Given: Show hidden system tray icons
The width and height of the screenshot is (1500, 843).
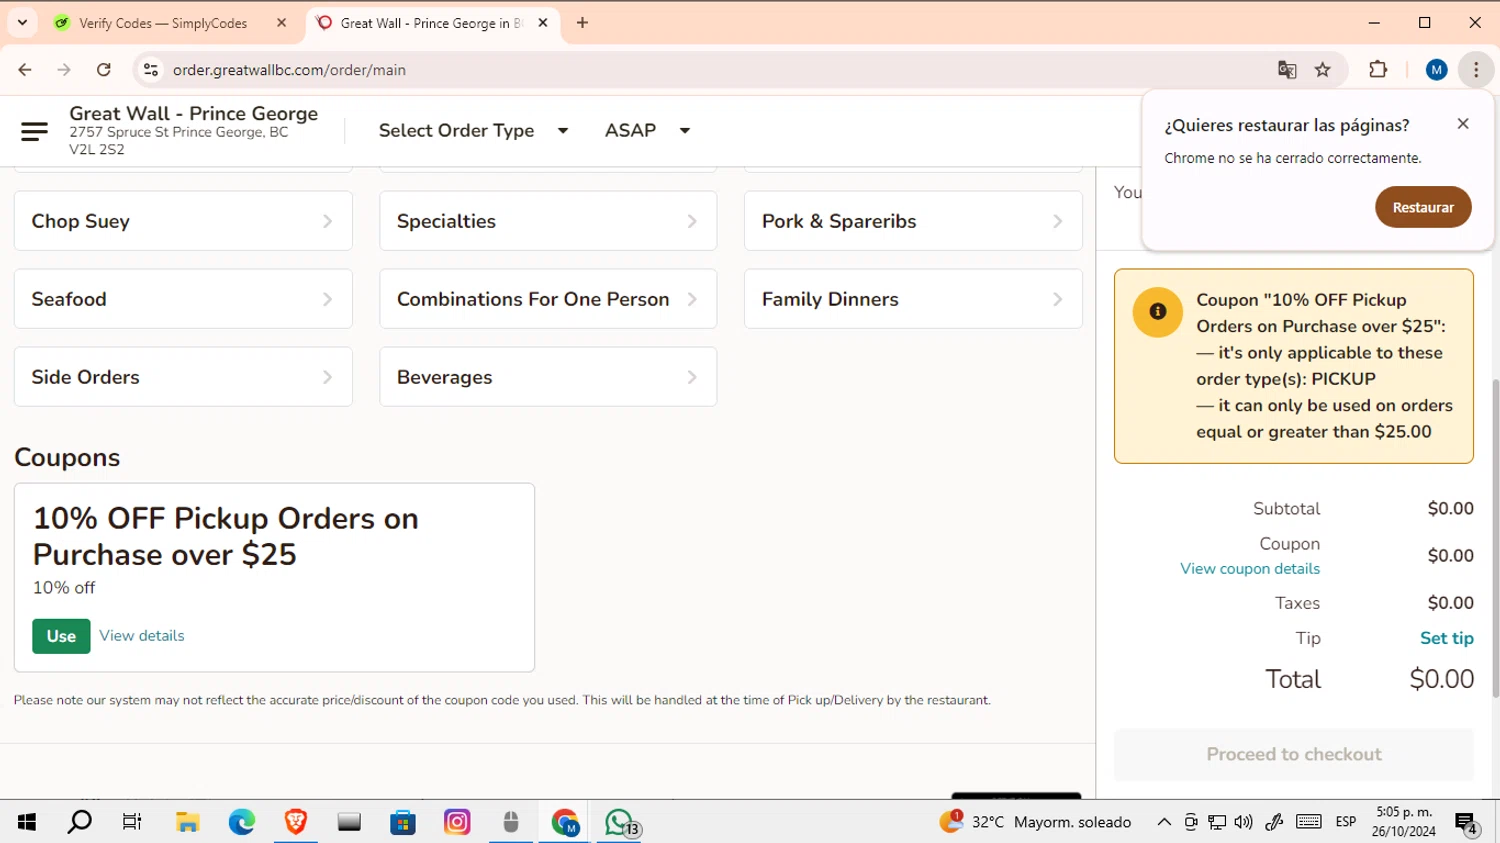Looking at the screenshot, I should tap(1164, 822).
